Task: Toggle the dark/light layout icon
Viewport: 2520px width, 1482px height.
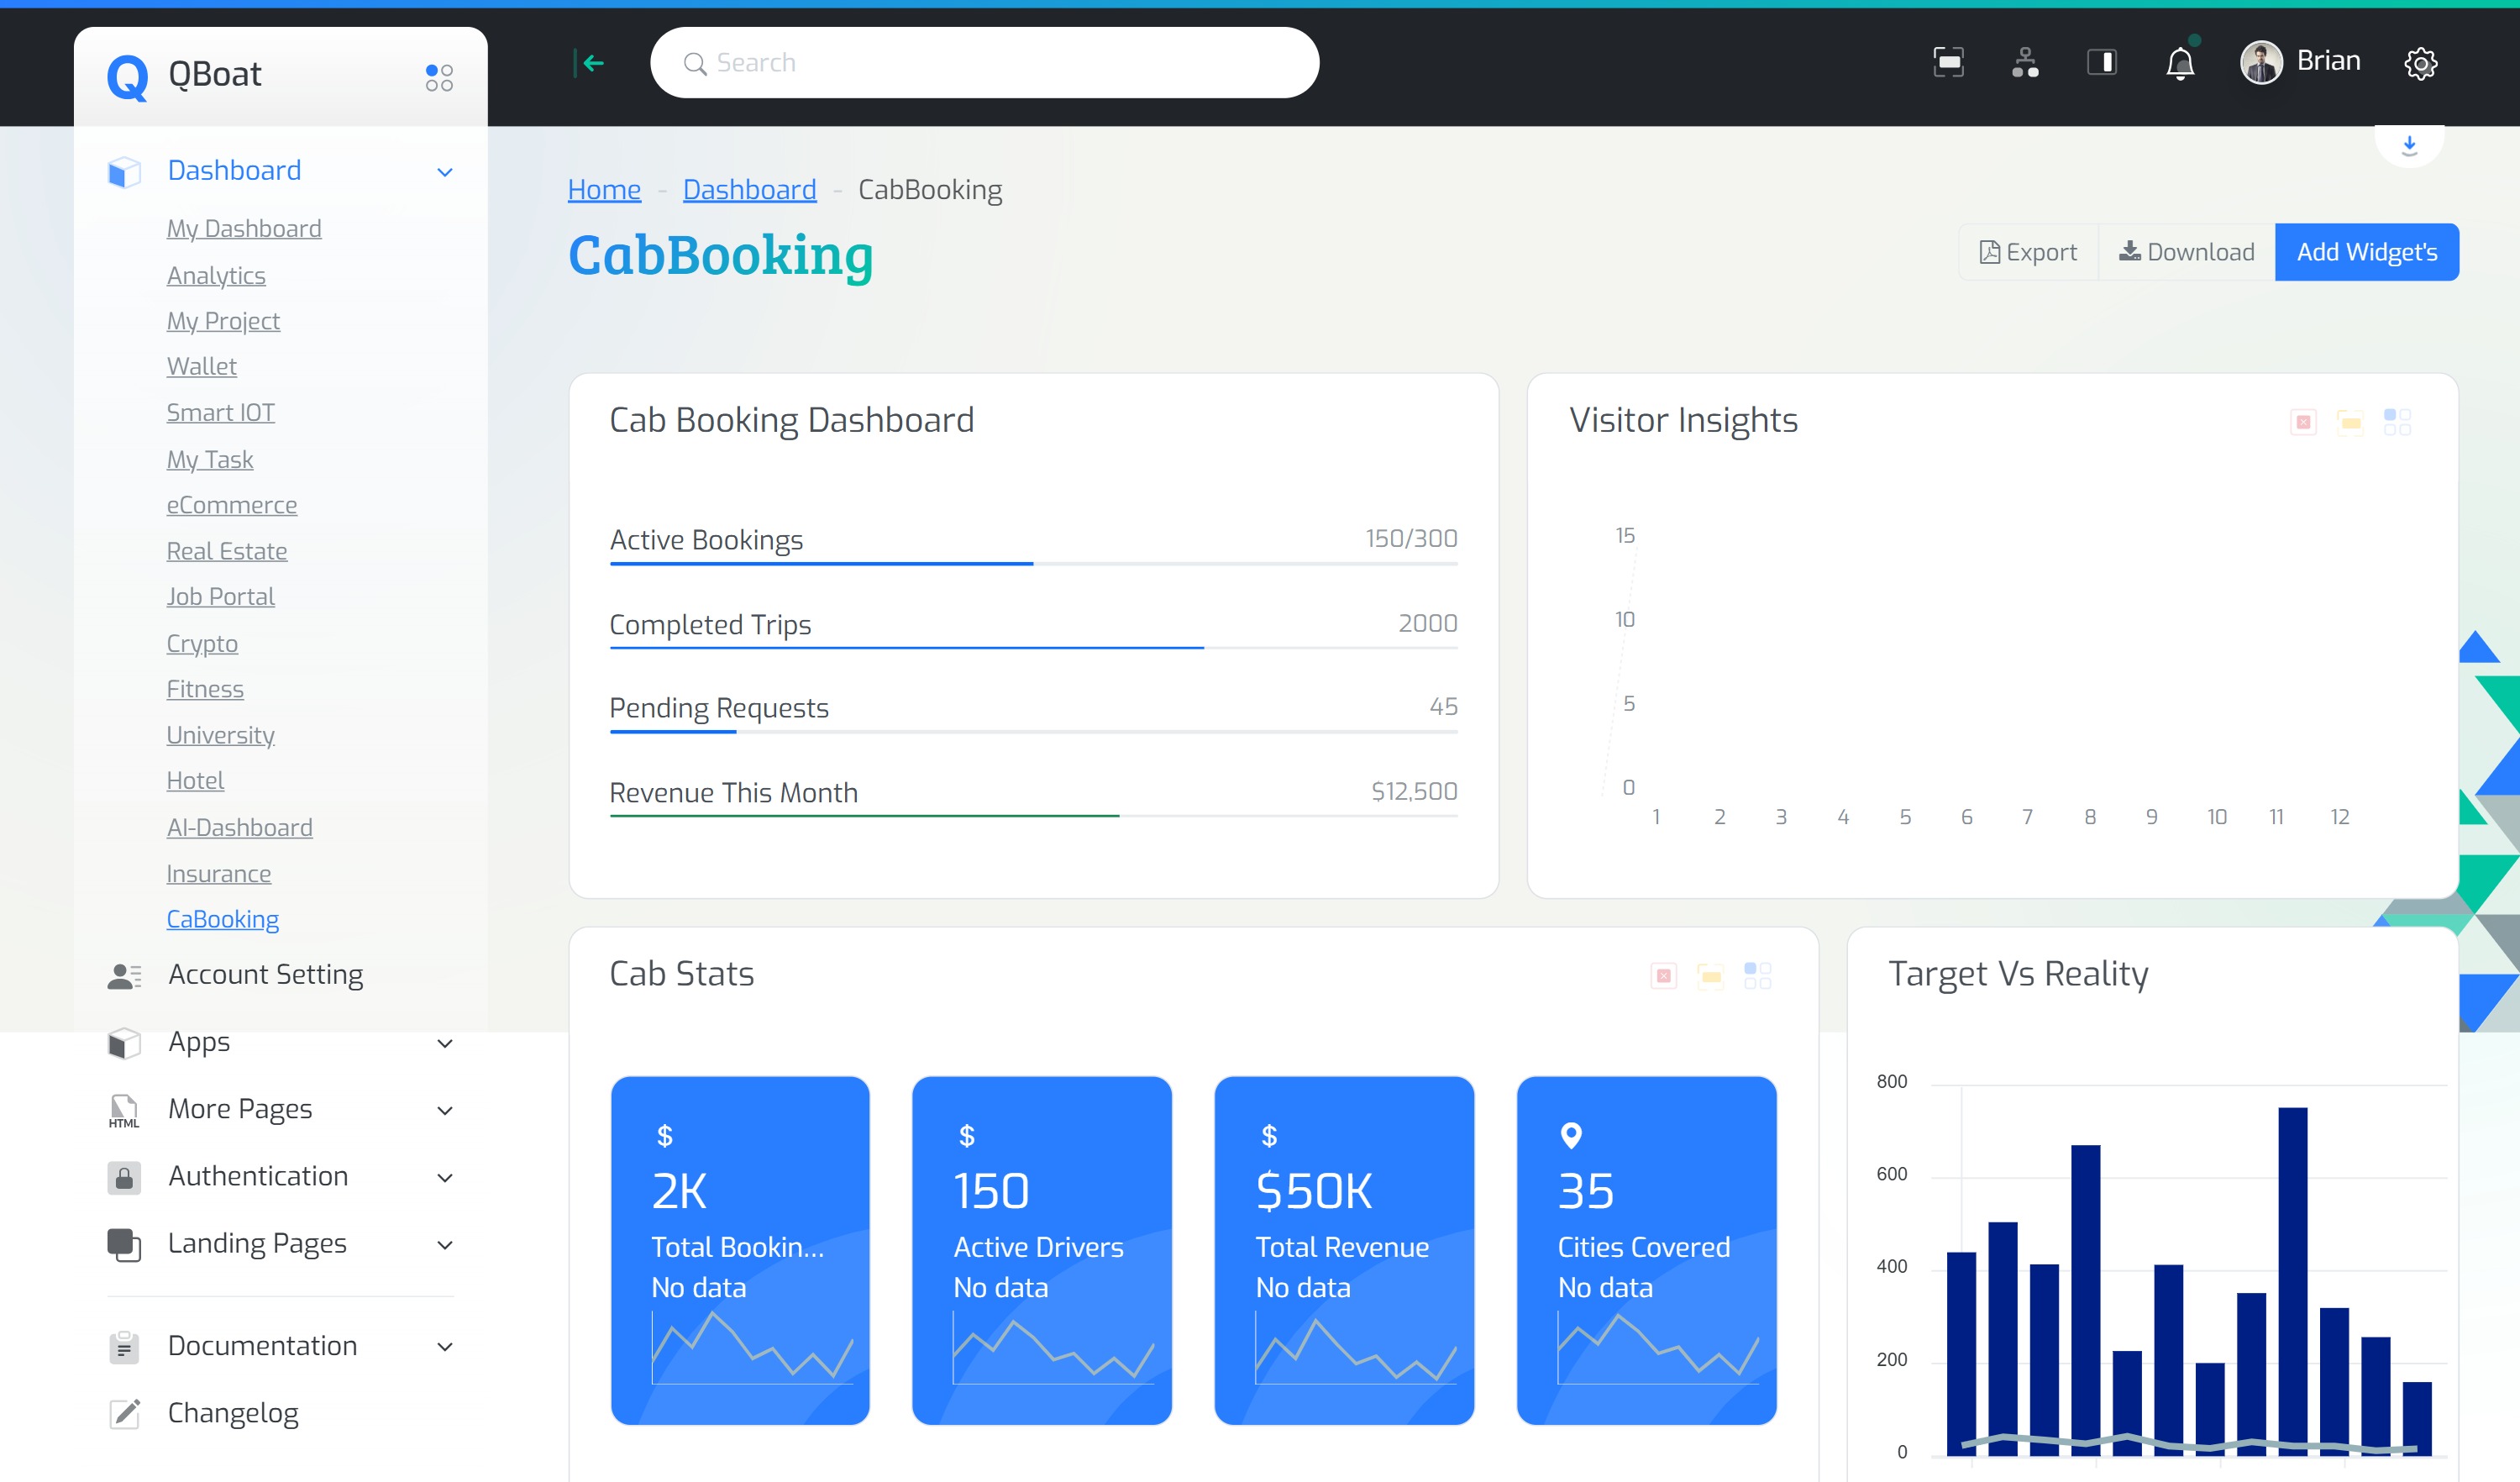Action: coord(2101,62)
